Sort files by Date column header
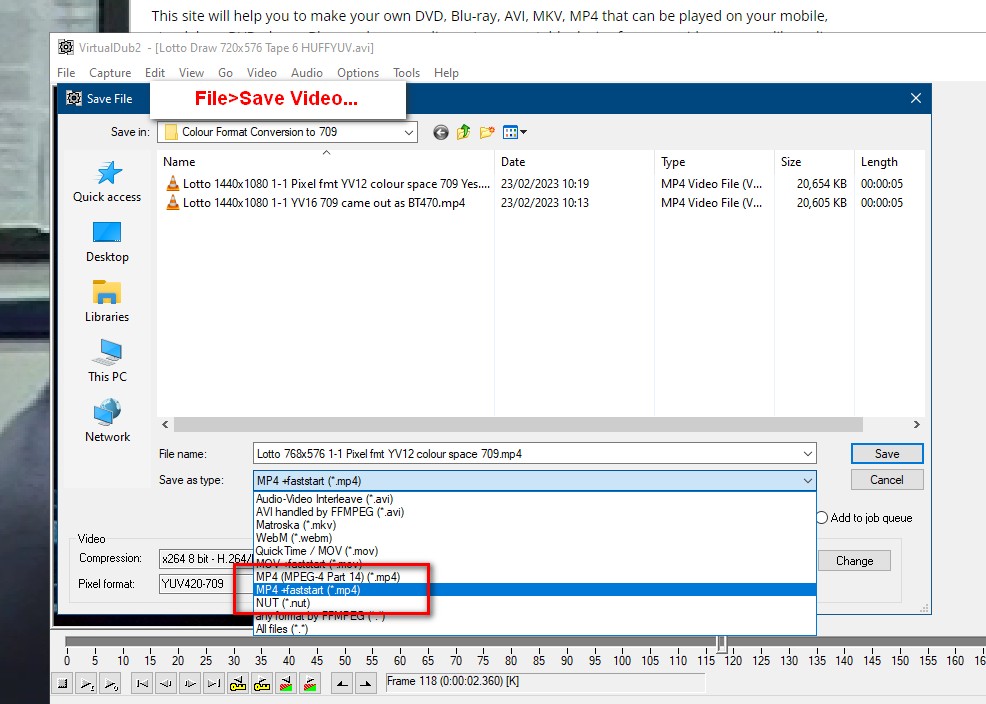This screenshot has height=704, width=986. [574, 162]
